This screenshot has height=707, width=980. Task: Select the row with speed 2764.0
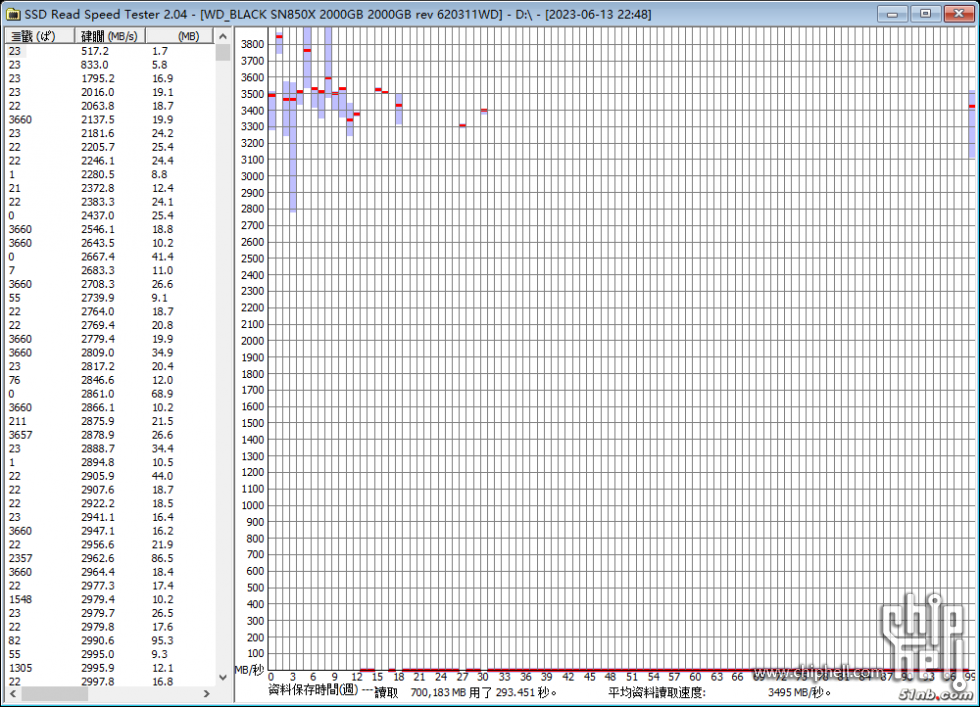(x=110, y=312)
